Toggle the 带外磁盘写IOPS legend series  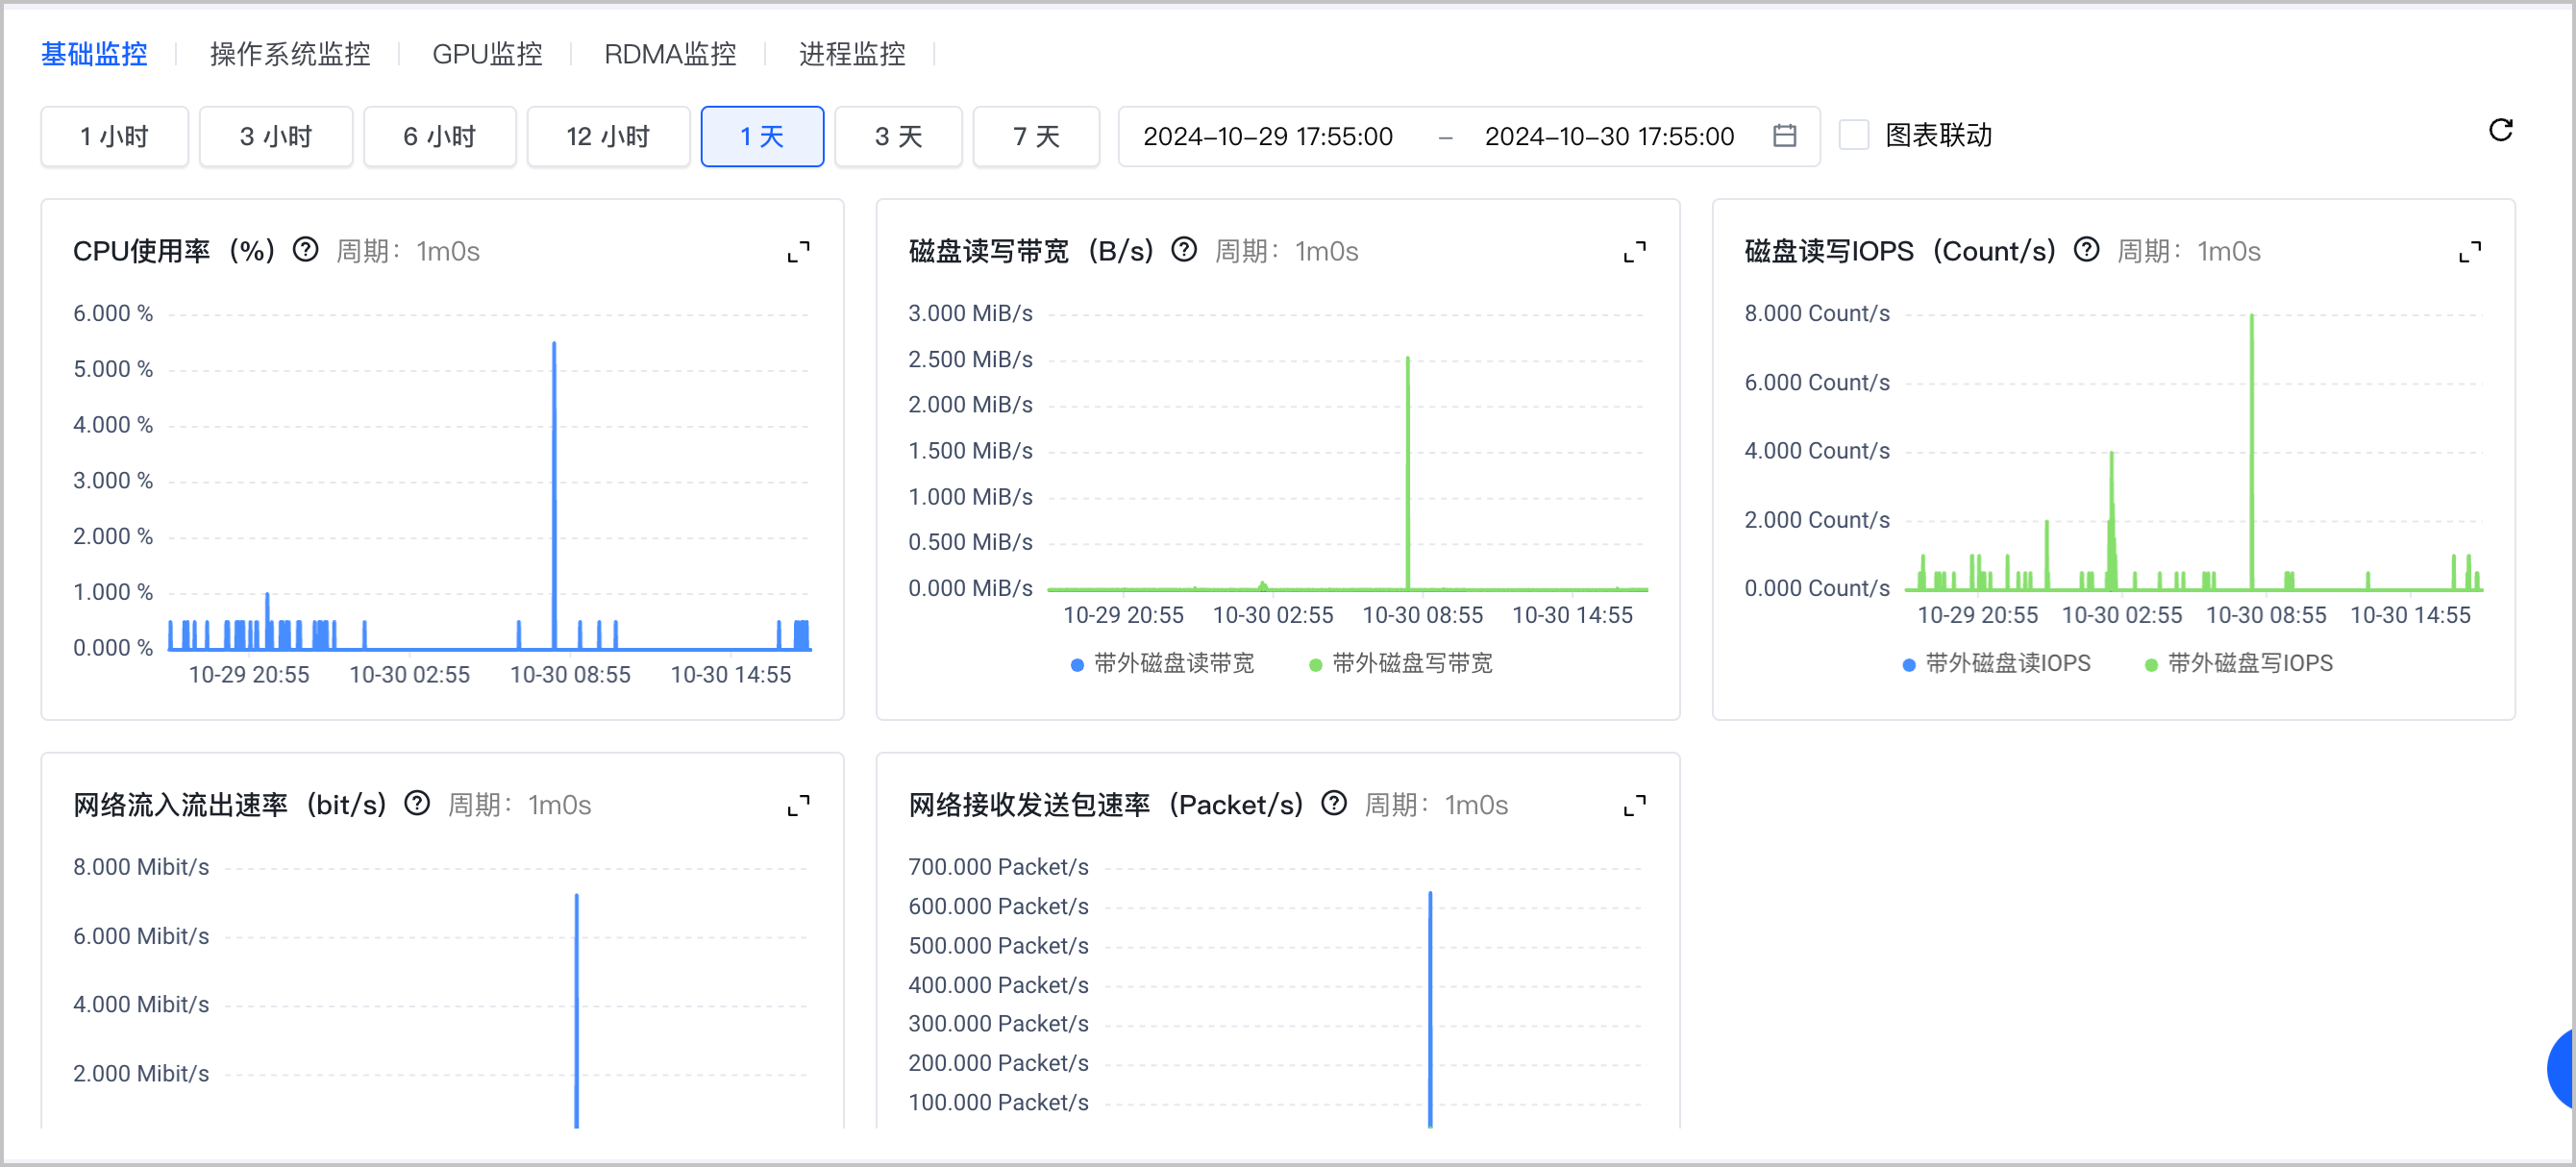pyautogui.click(x=2239, y=664)
